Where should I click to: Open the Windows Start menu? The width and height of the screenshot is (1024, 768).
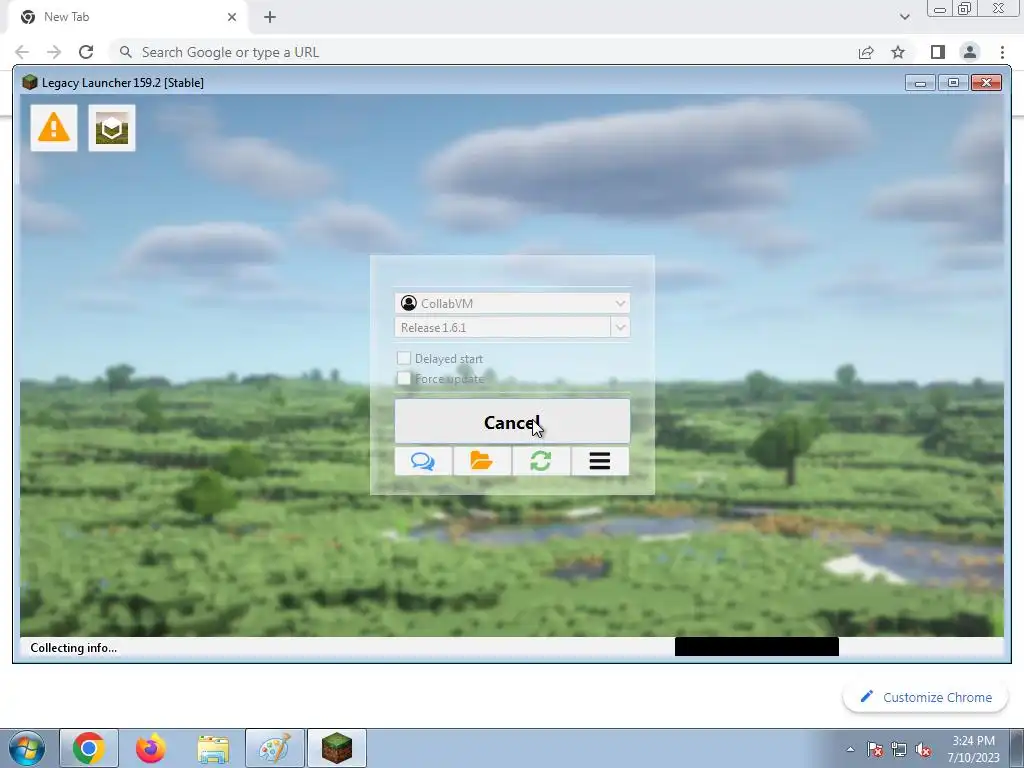pyautogui.click(x=27, y=748)
